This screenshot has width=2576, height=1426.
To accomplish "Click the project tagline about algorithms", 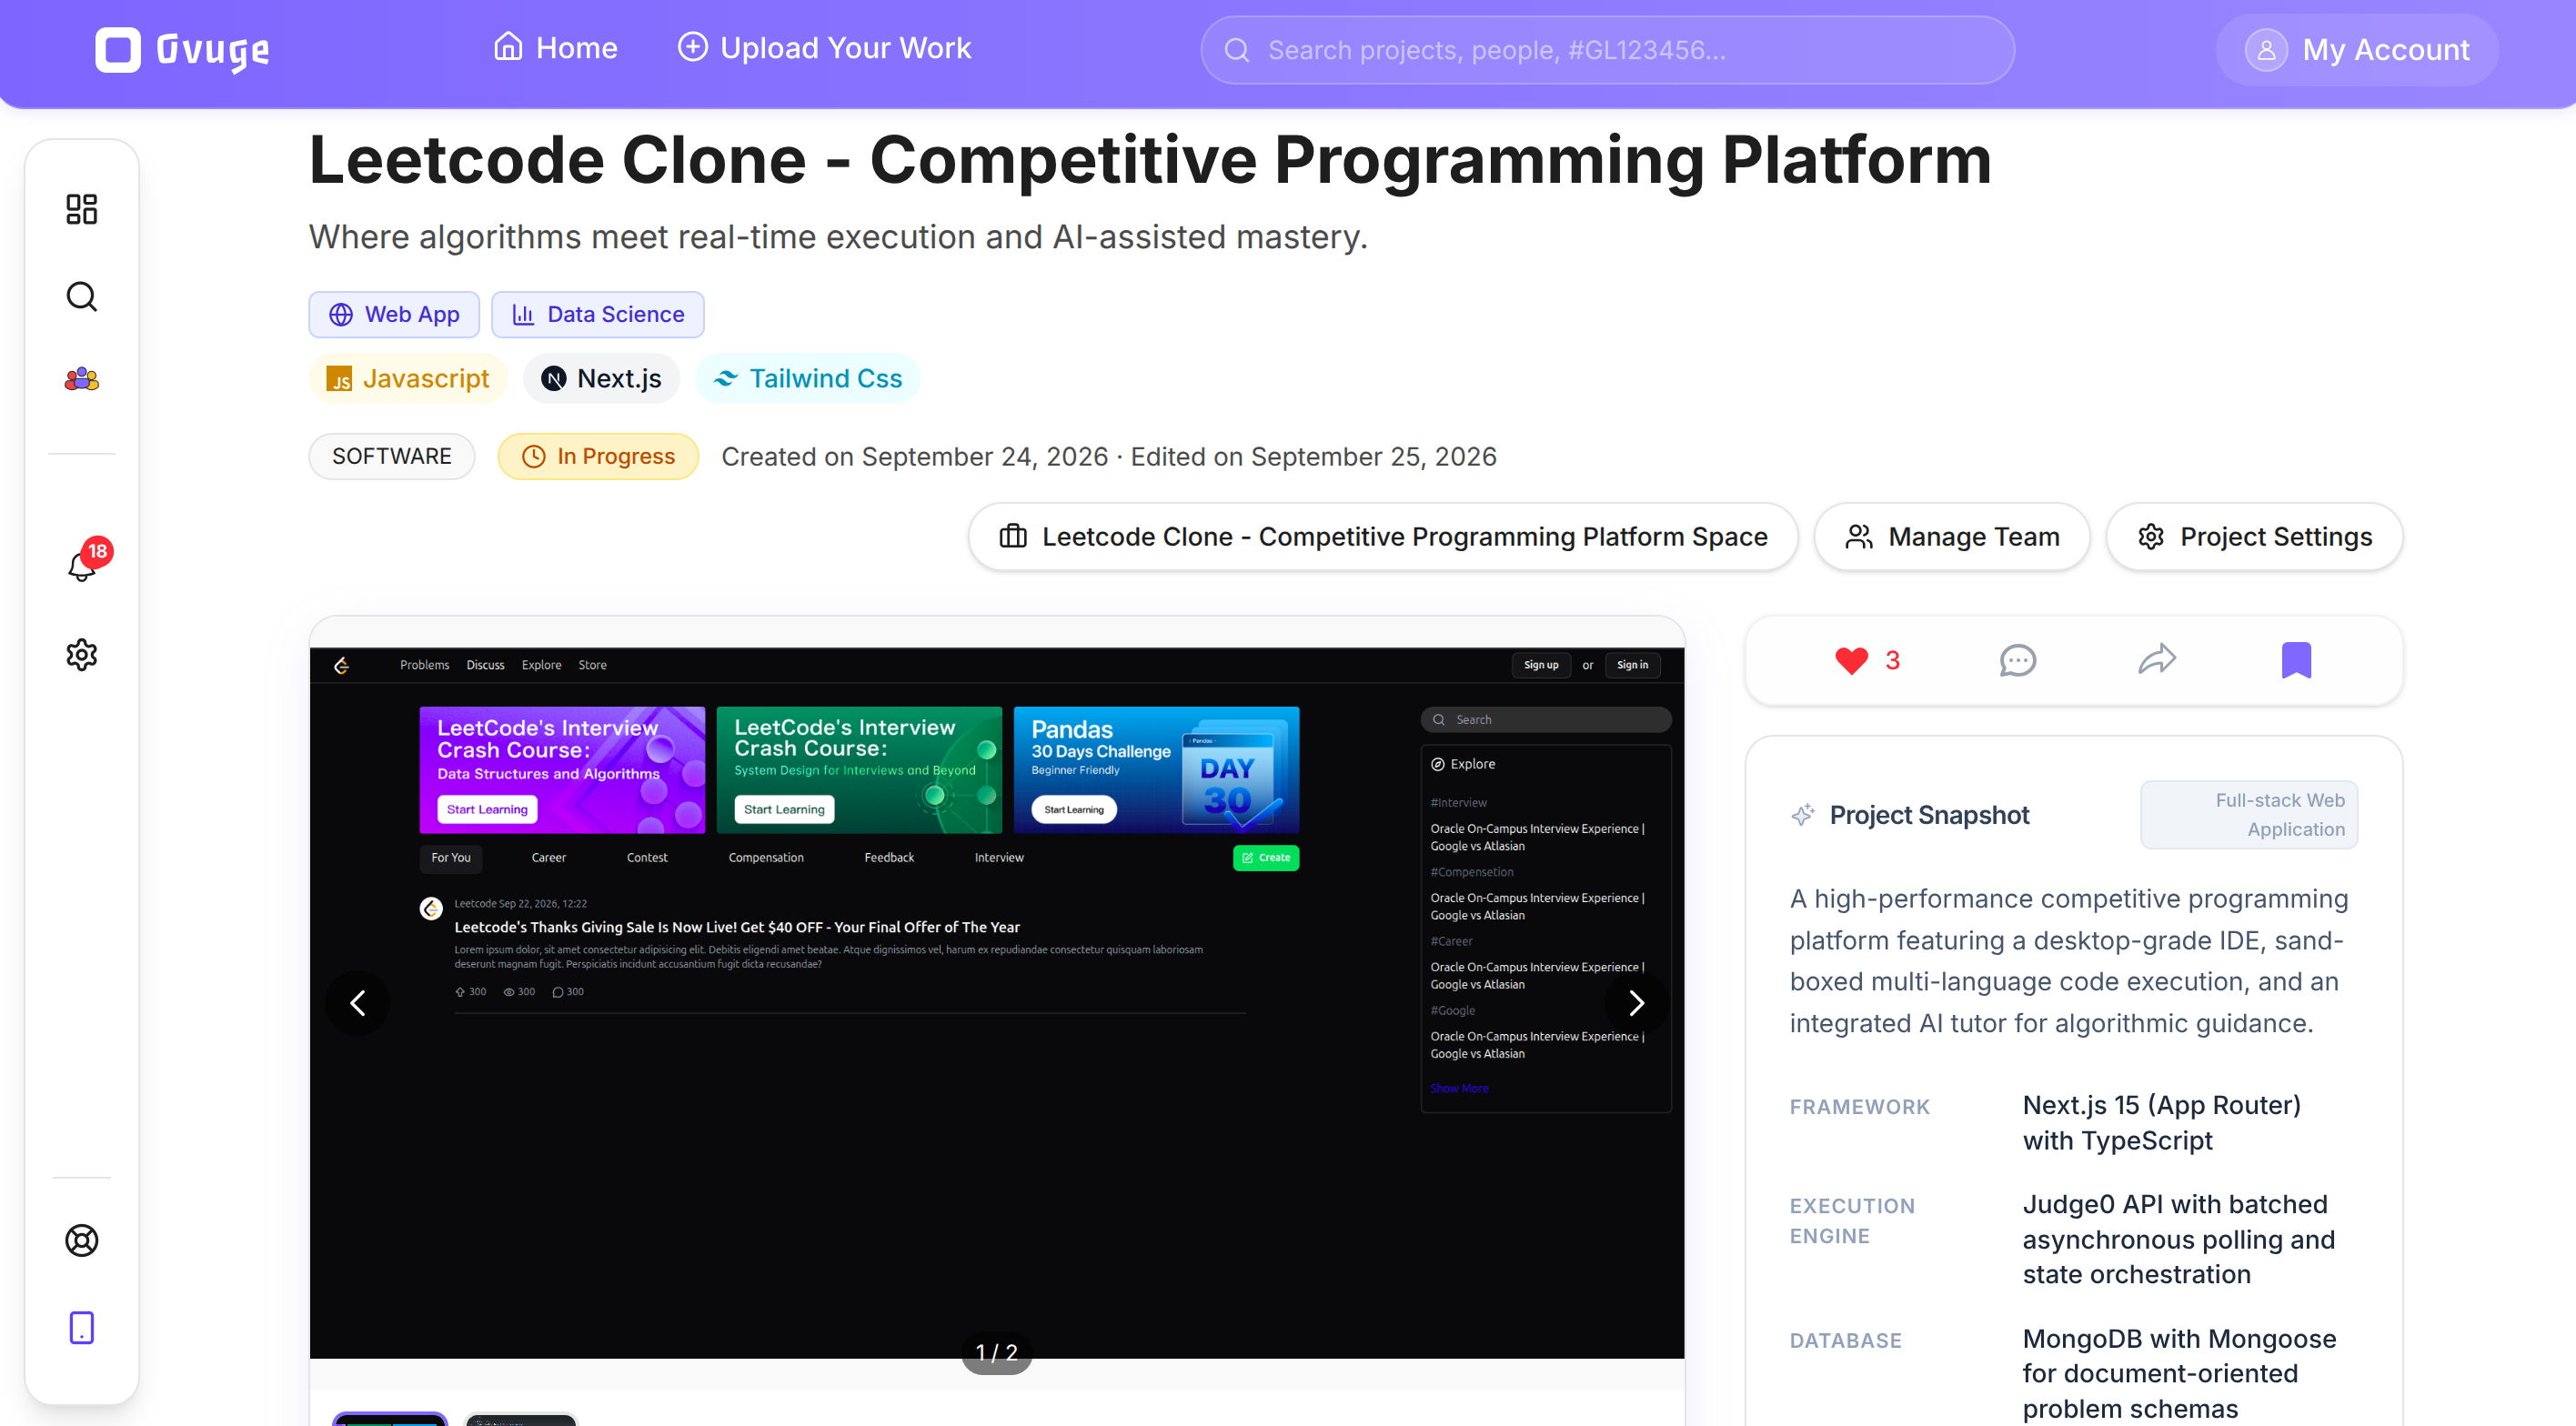I will click(838, 237).
